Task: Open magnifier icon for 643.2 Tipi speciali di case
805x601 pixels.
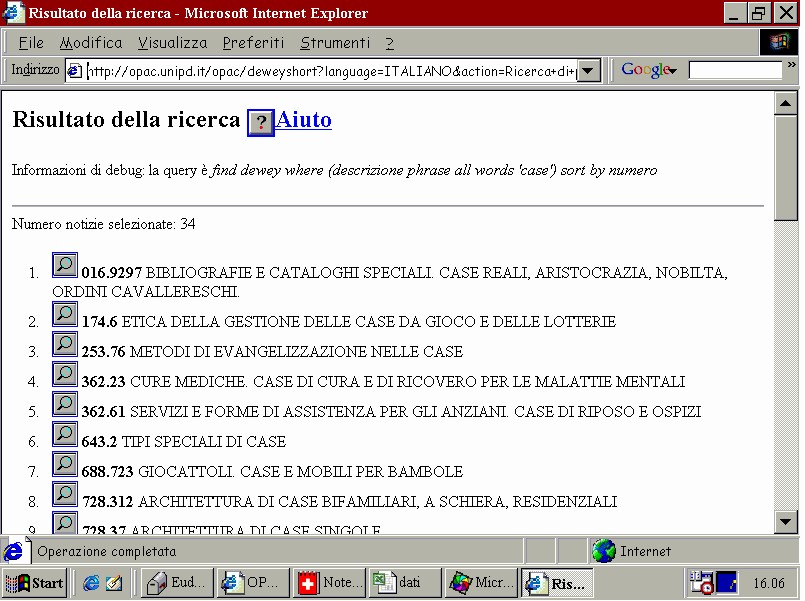Action: click(x=65, y=434)
